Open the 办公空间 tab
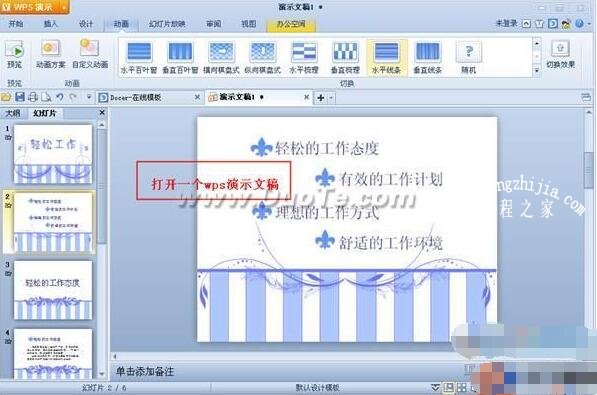Viewport: 597px width, 395px height. pos(291,24)
